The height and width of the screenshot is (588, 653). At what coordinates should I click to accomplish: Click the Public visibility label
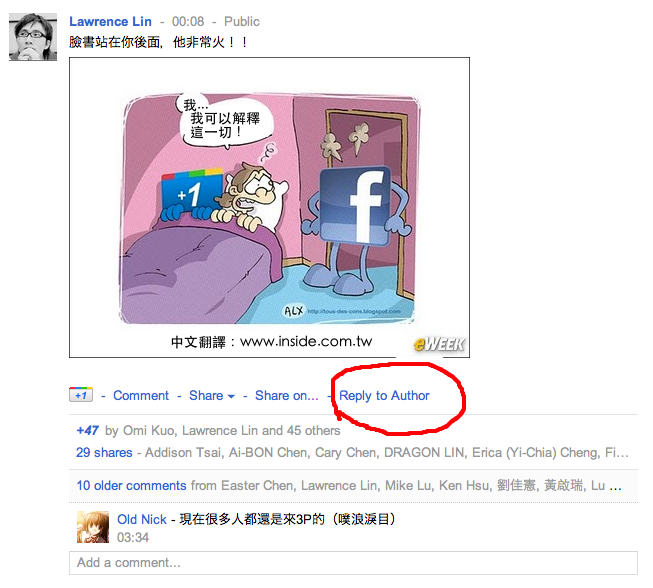tap(242, 21)
